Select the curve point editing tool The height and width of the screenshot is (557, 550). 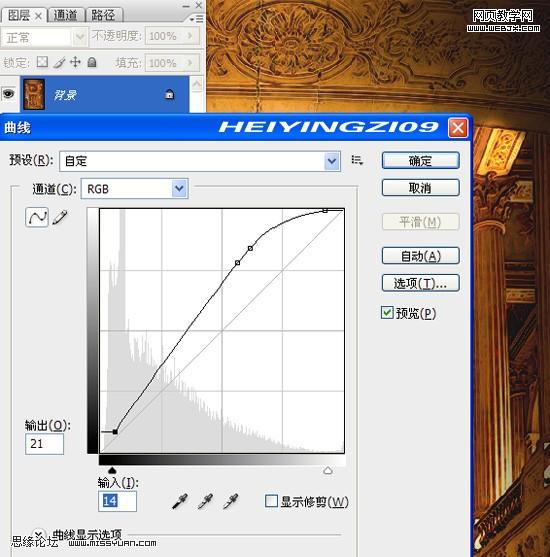click(x=37, y=217)
